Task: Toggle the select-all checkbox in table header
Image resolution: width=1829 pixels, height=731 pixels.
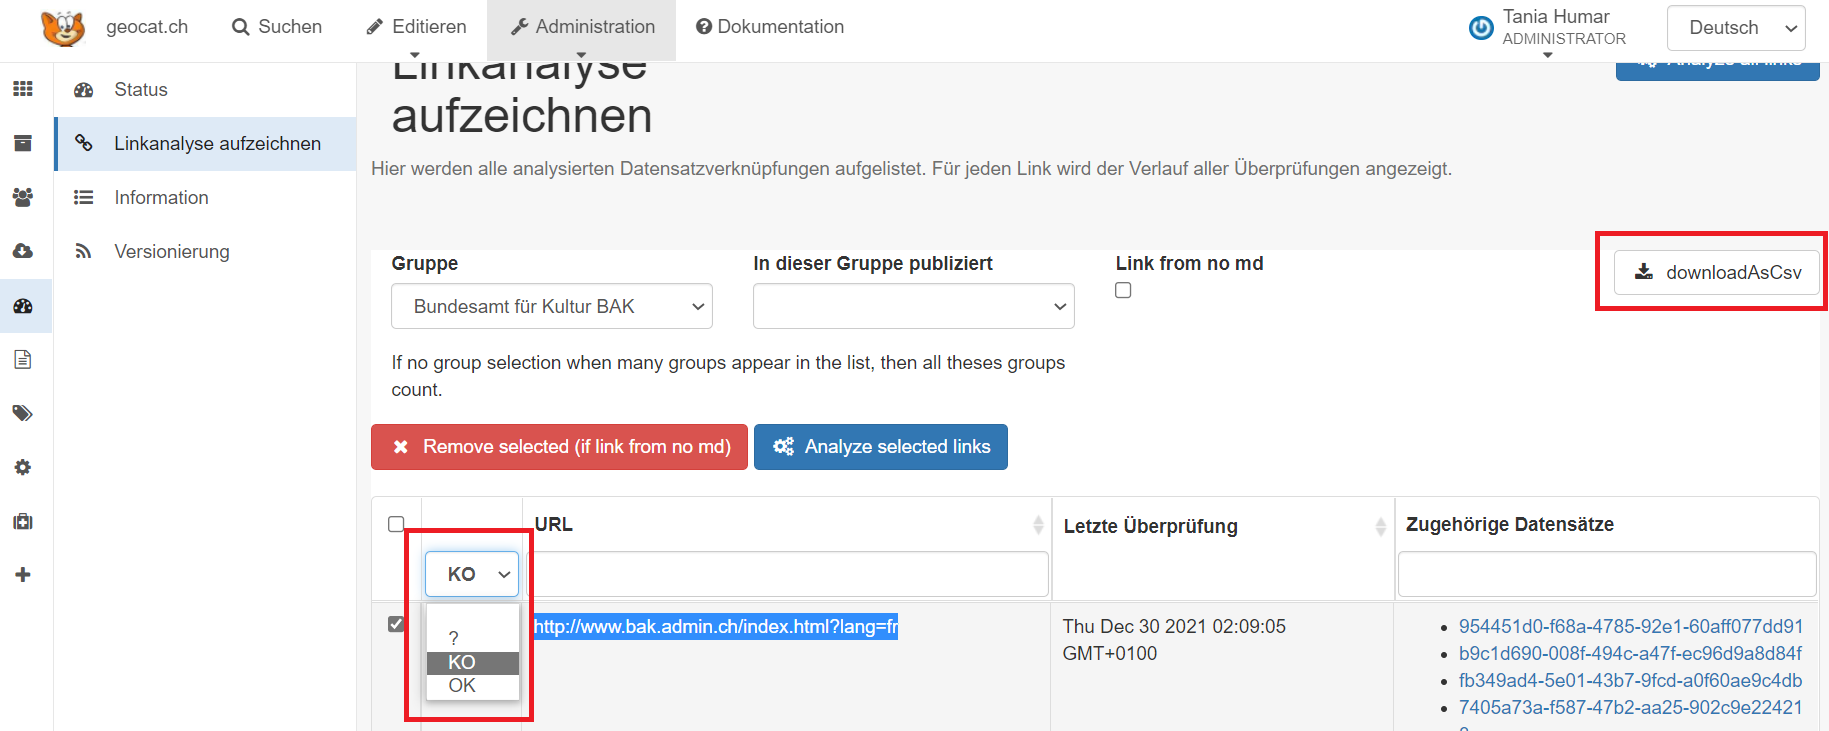Action: 396,524
